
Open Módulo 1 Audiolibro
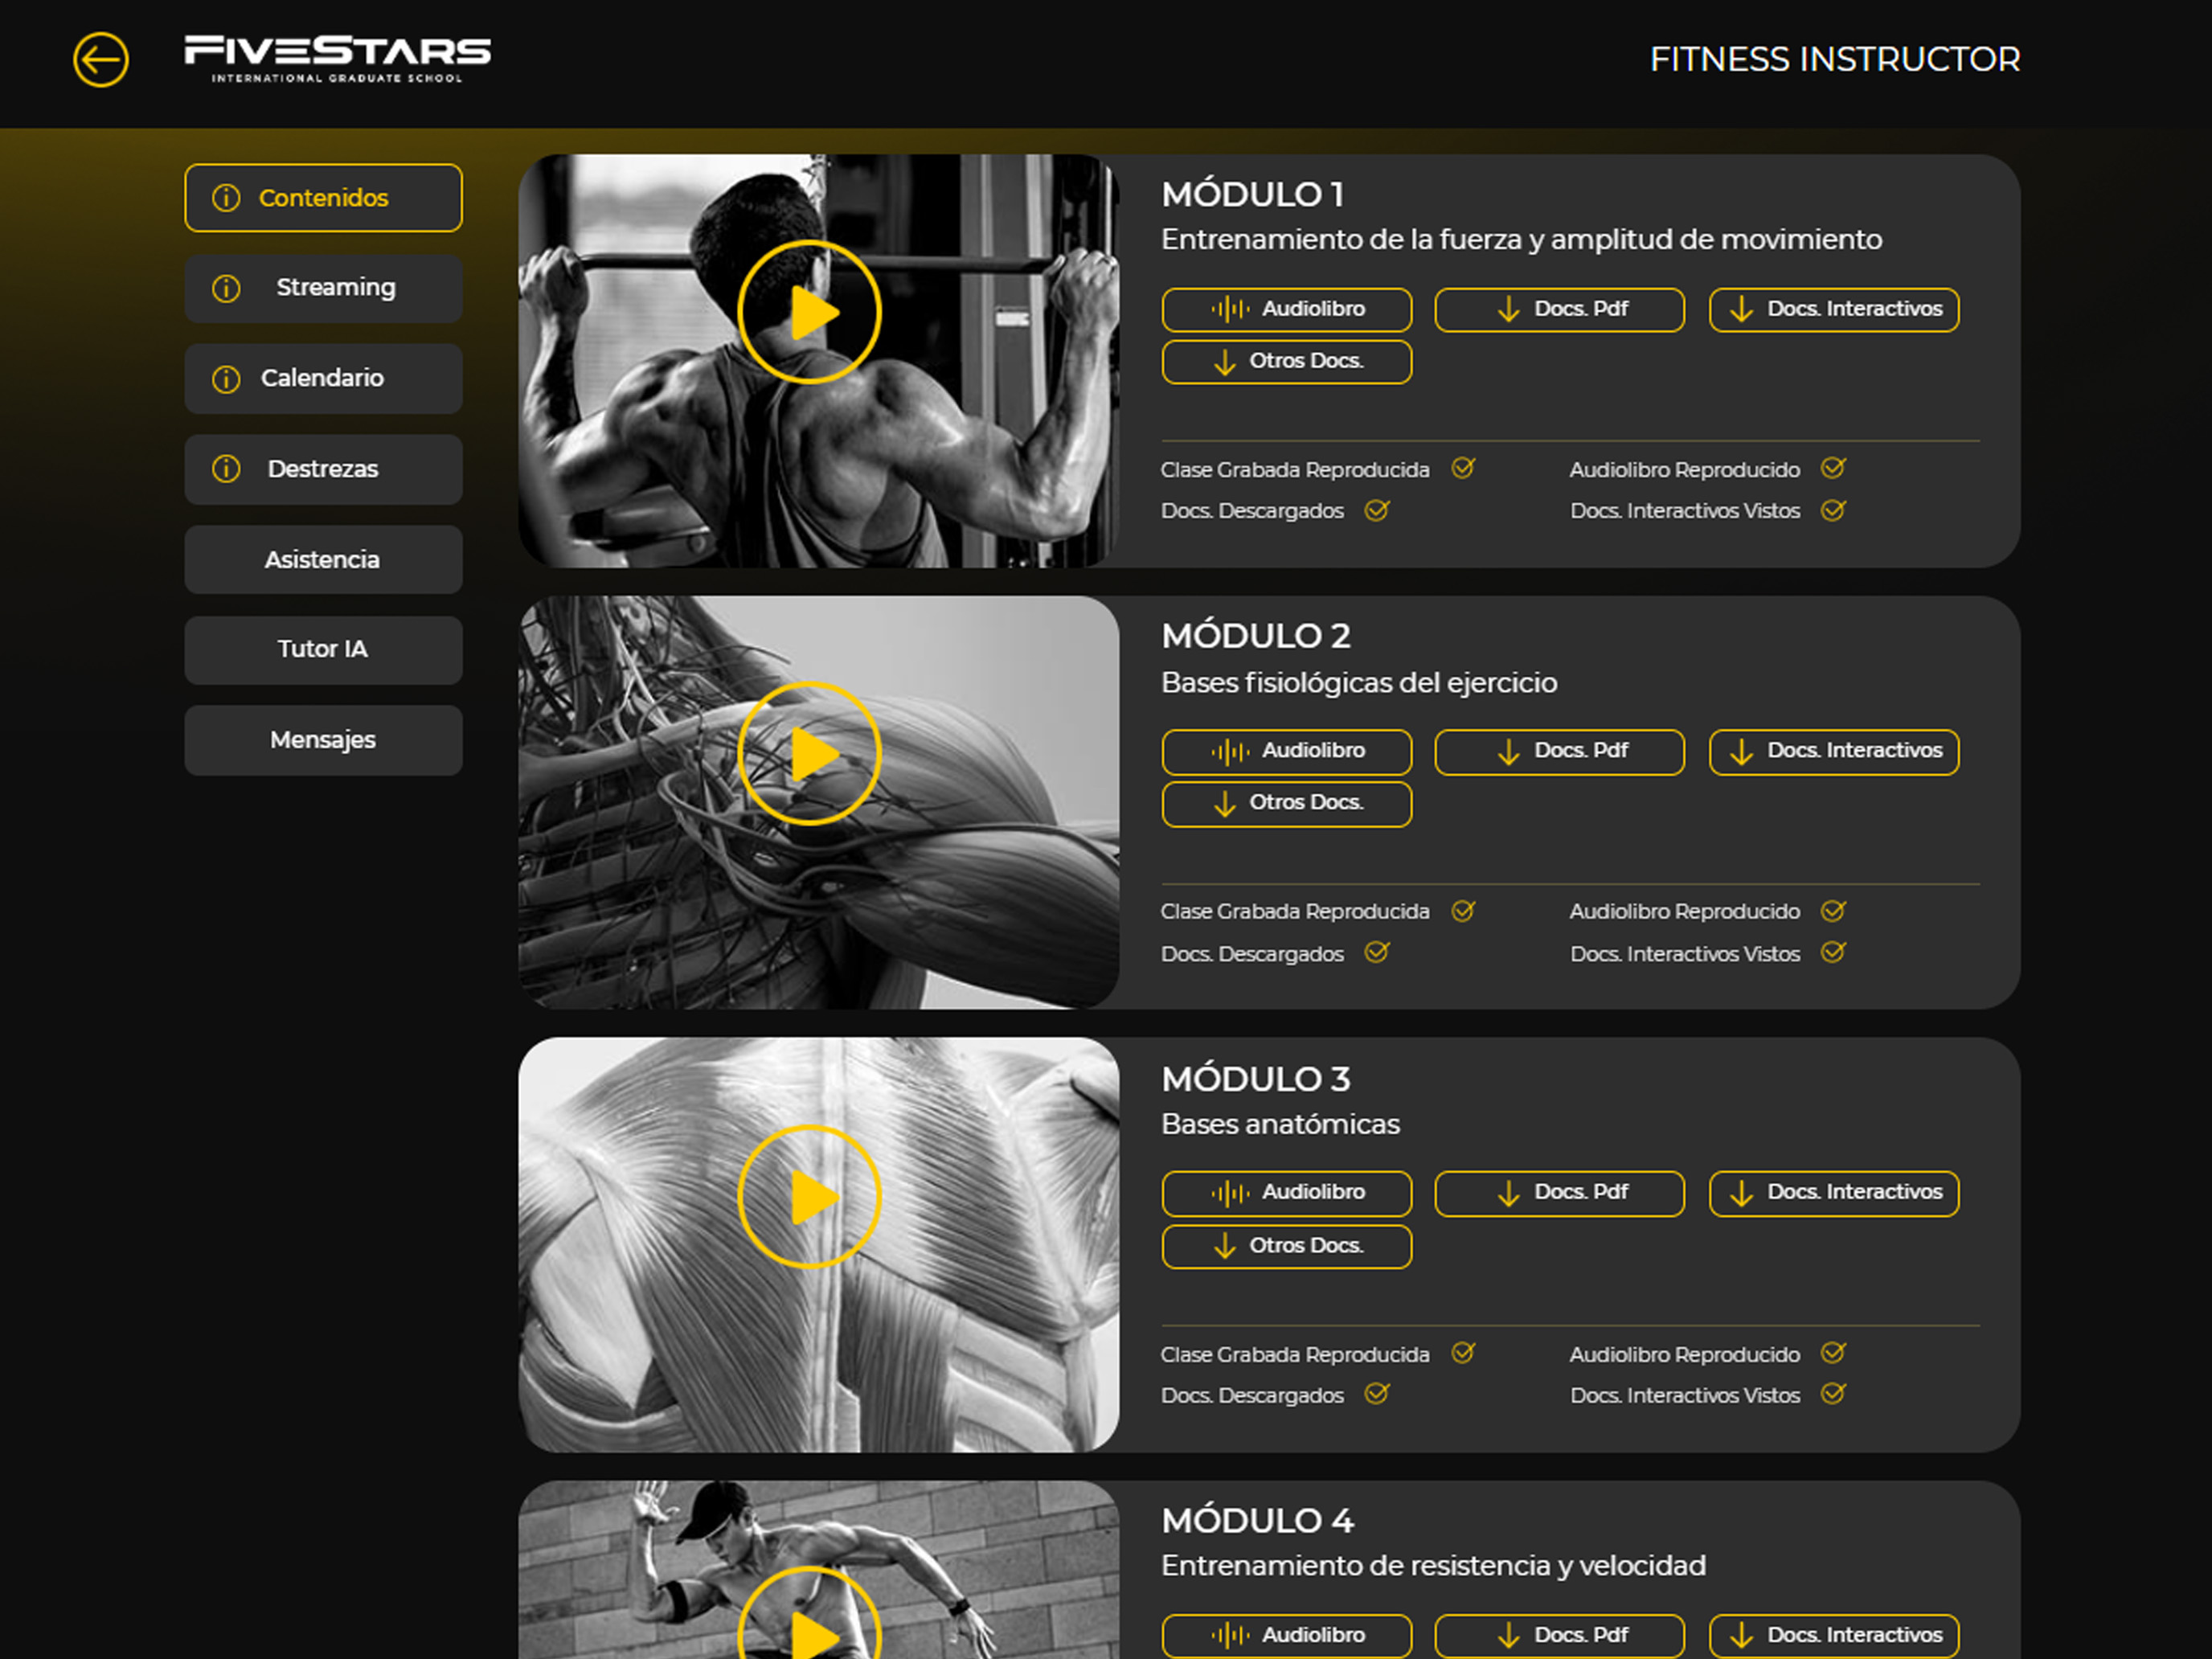coord(1287,310)
